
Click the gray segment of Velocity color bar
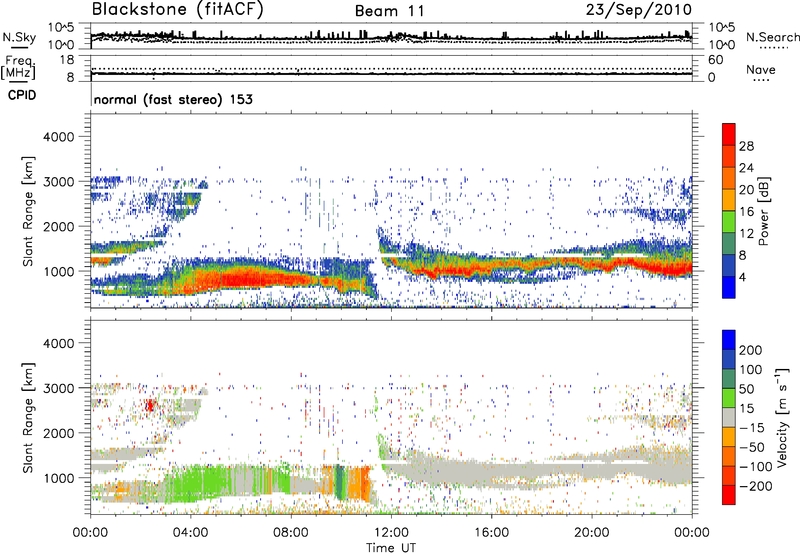pyautogui.click(x=729, y=418)
